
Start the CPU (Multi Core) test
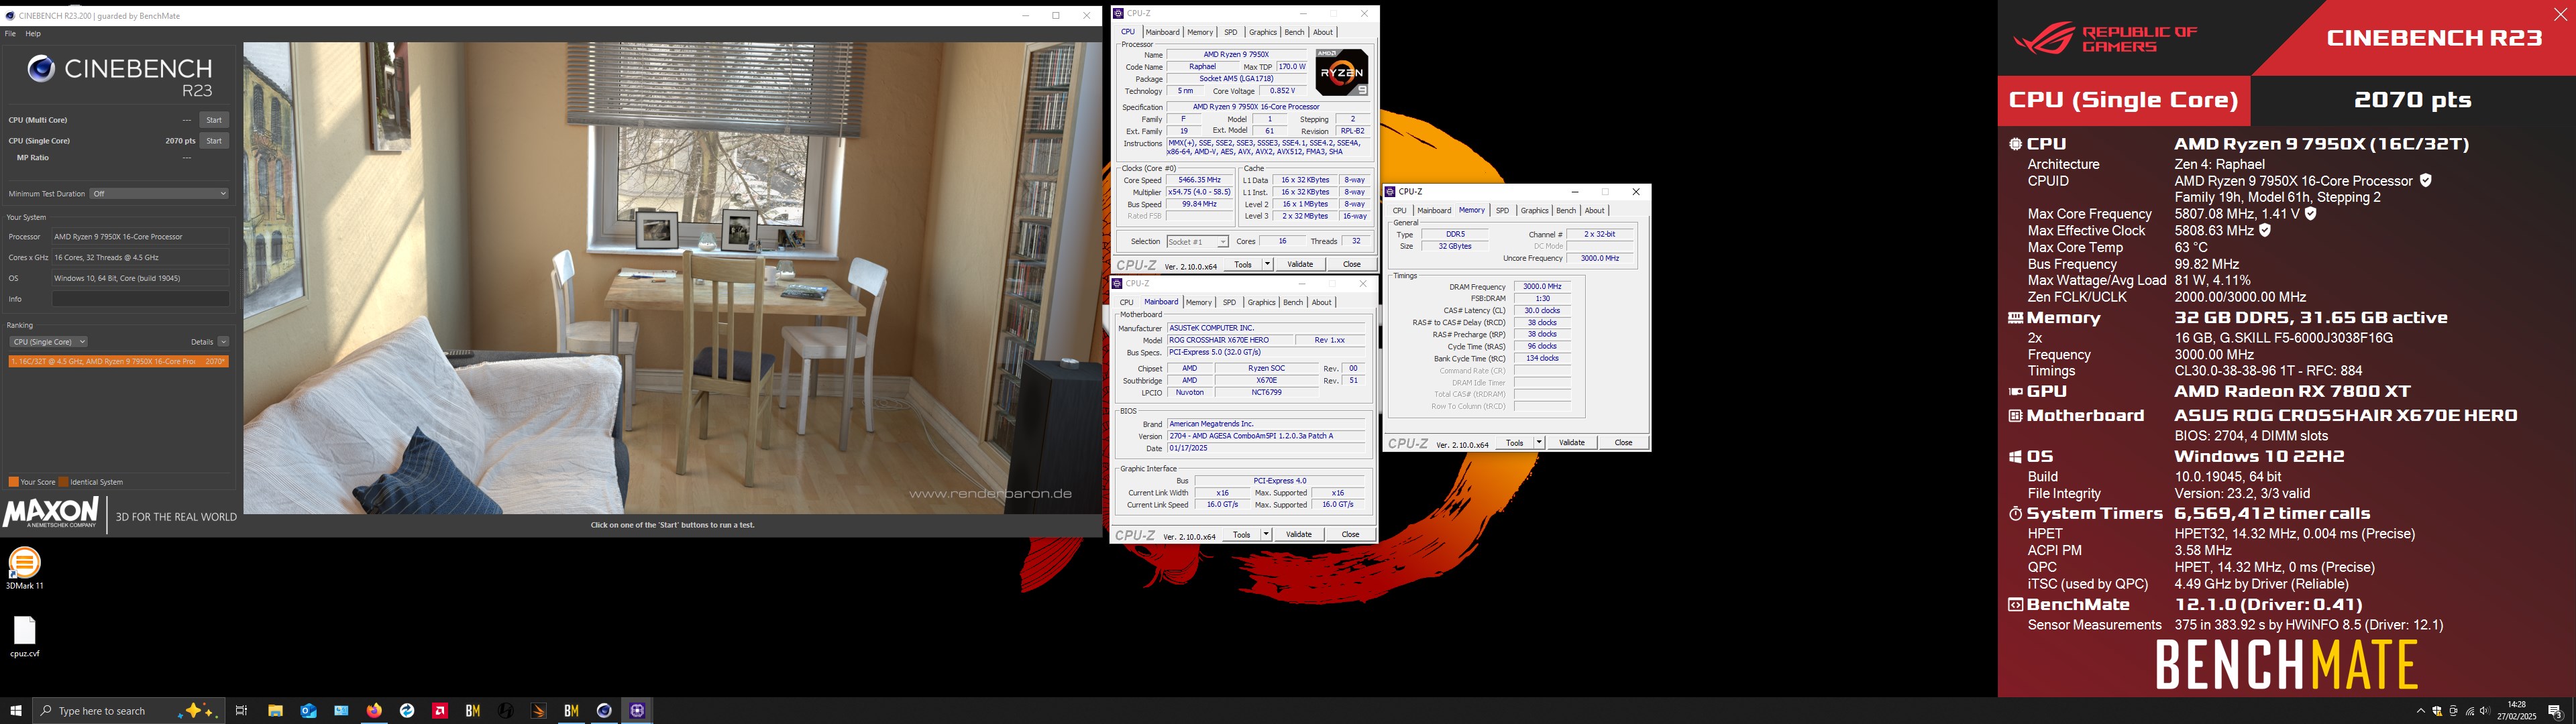(214, 120)
